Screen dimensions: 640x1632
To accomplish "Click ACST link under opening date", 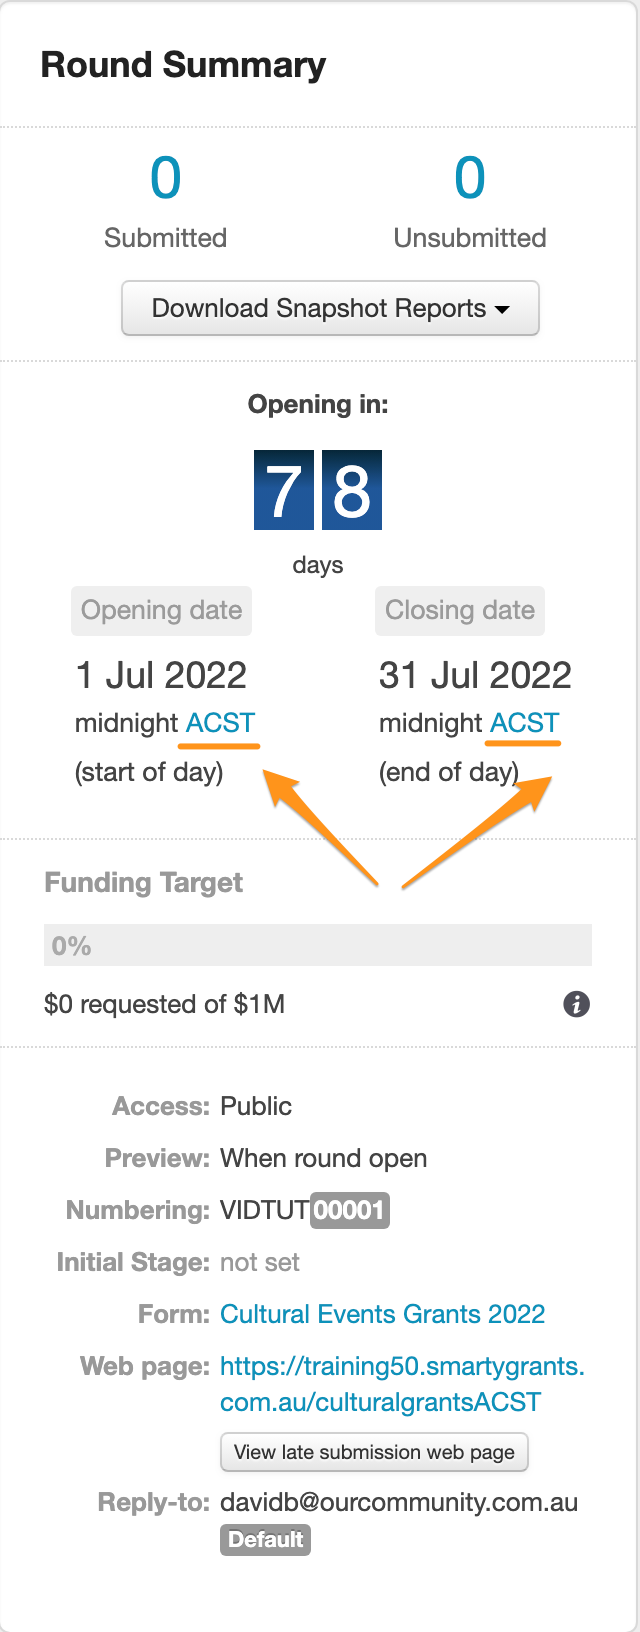I will 220,723.
